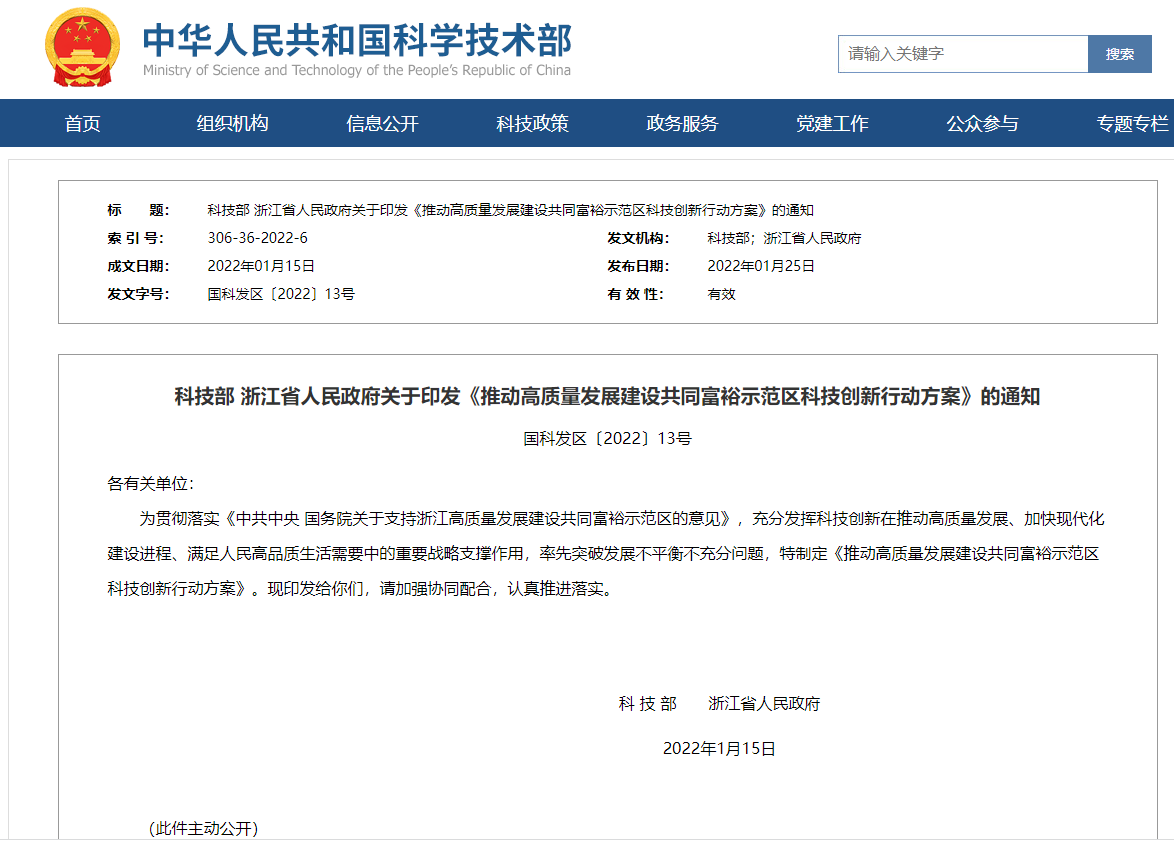Viewport: 1174px width, 842px height.
Task: Open the 公众参与 section
Action: (982, 124)
